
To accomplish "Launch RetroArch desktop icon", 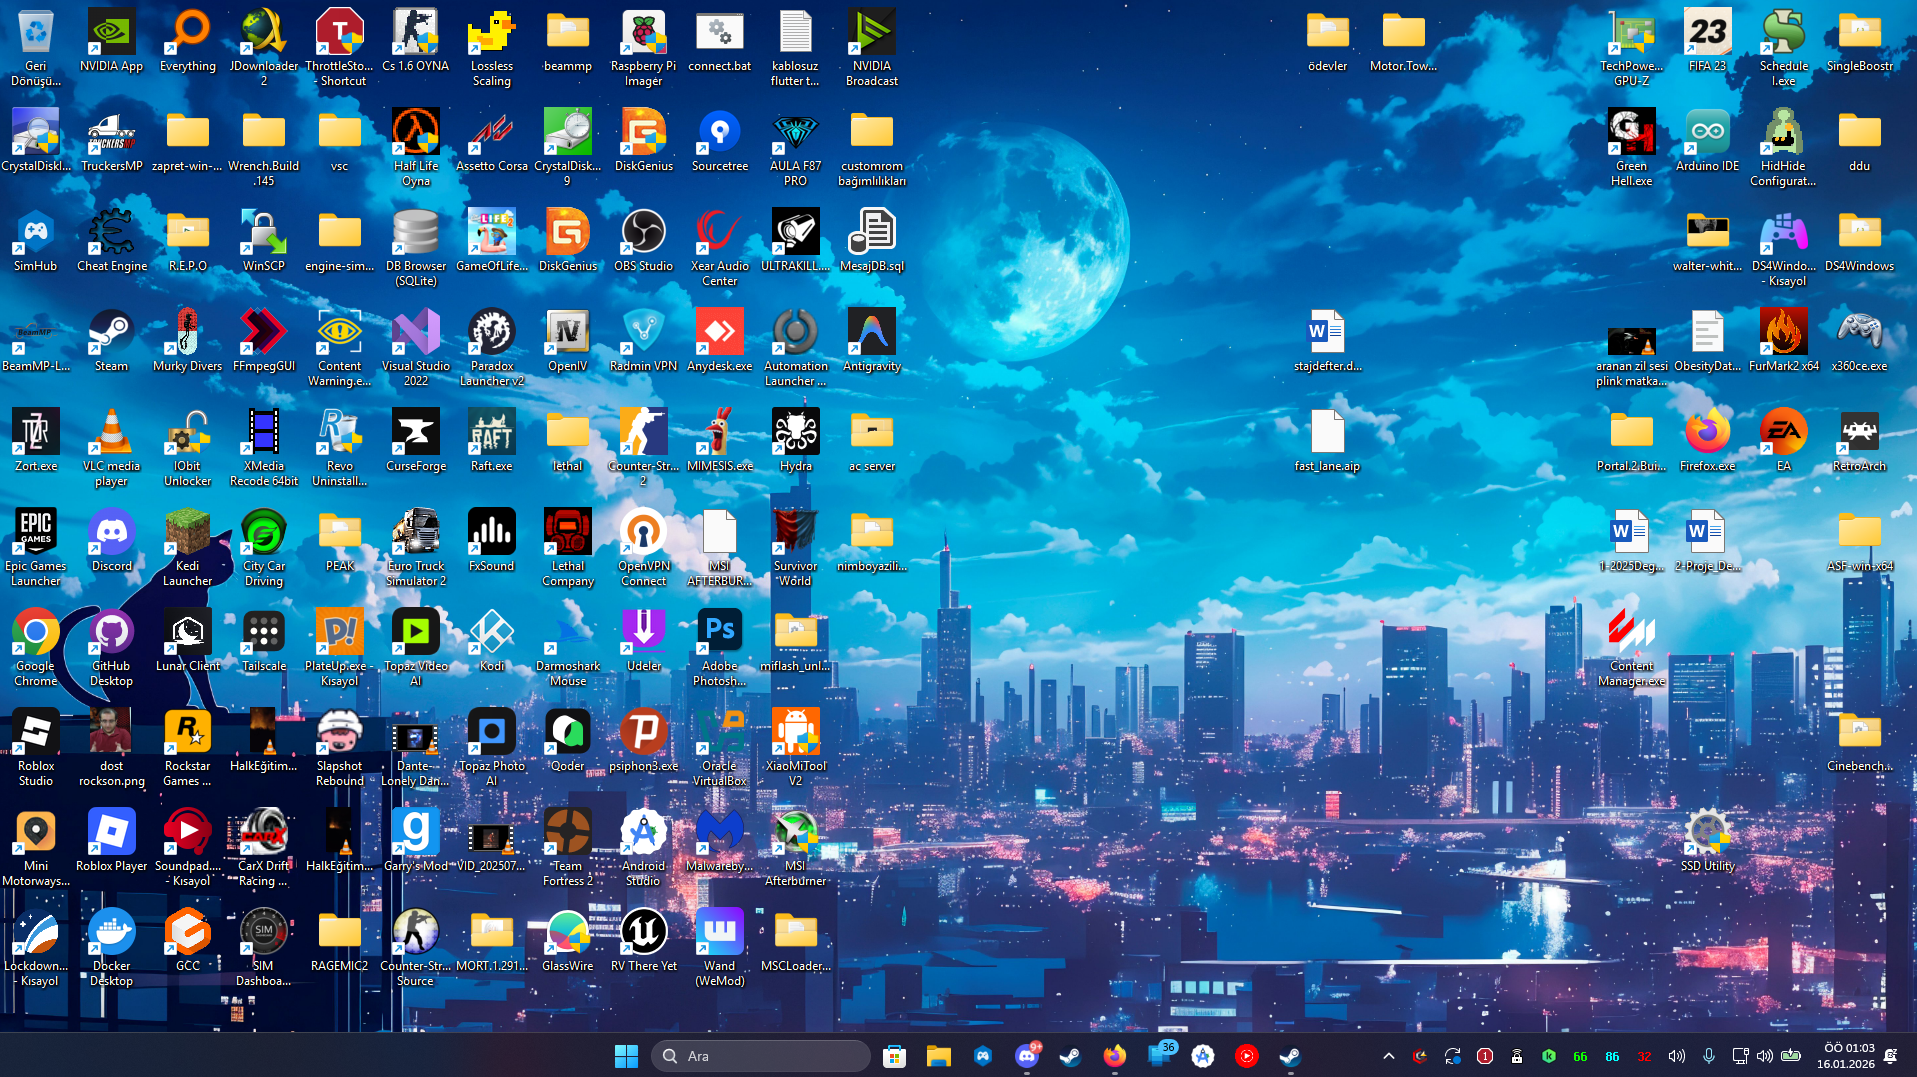I will [x=1859, y=441].
